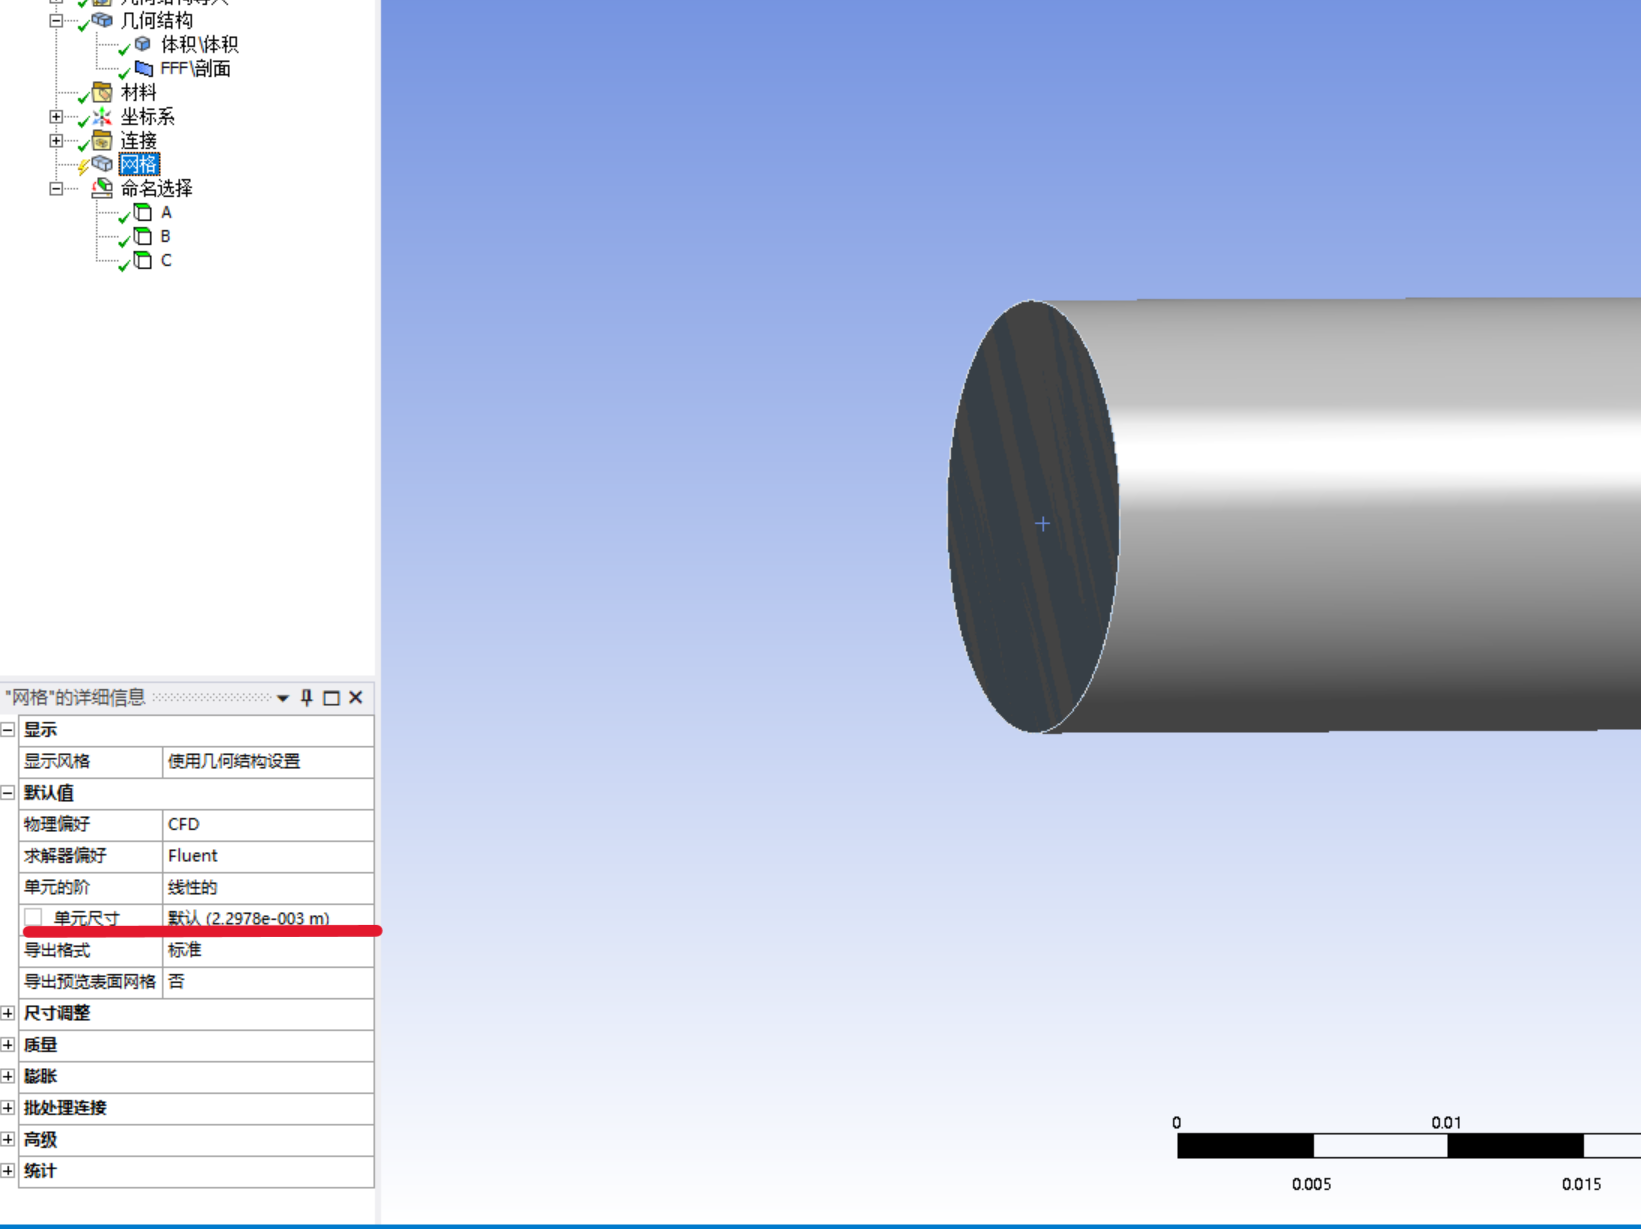Image resolution: width=1641 pixels, height=1229 pixels.
Task: Expand the 统计 section
Action: pyautogui.click(x=8, y=1171)
